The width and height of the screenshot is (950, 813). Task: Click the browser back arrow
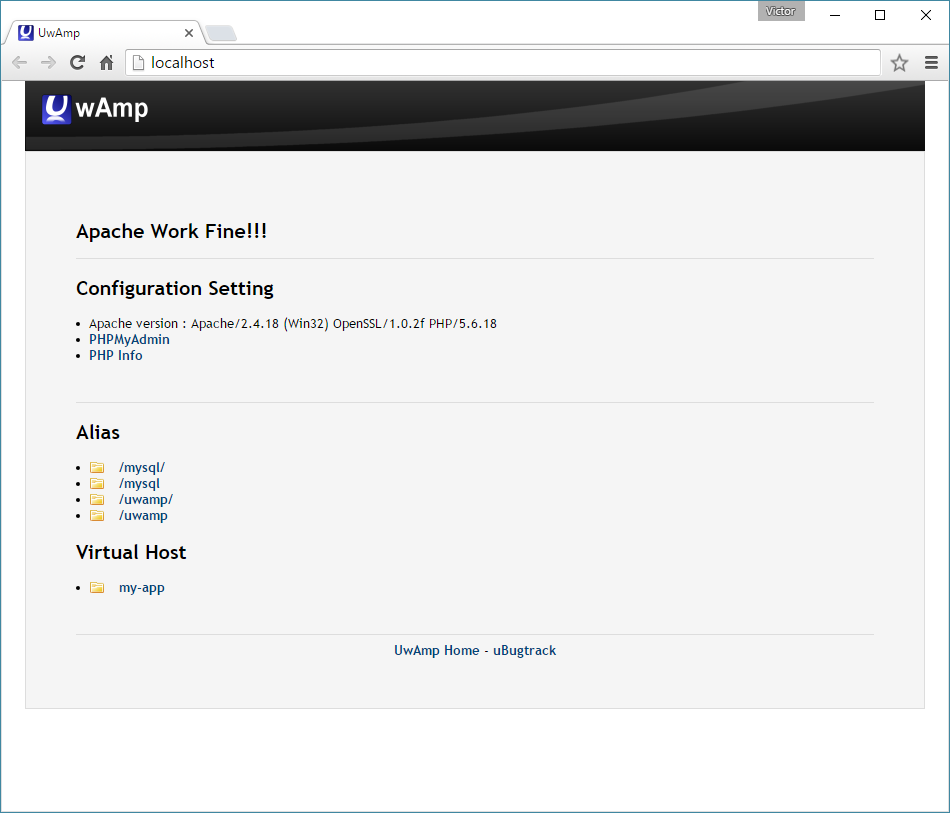pyautogui.click(x=19, y=63)
